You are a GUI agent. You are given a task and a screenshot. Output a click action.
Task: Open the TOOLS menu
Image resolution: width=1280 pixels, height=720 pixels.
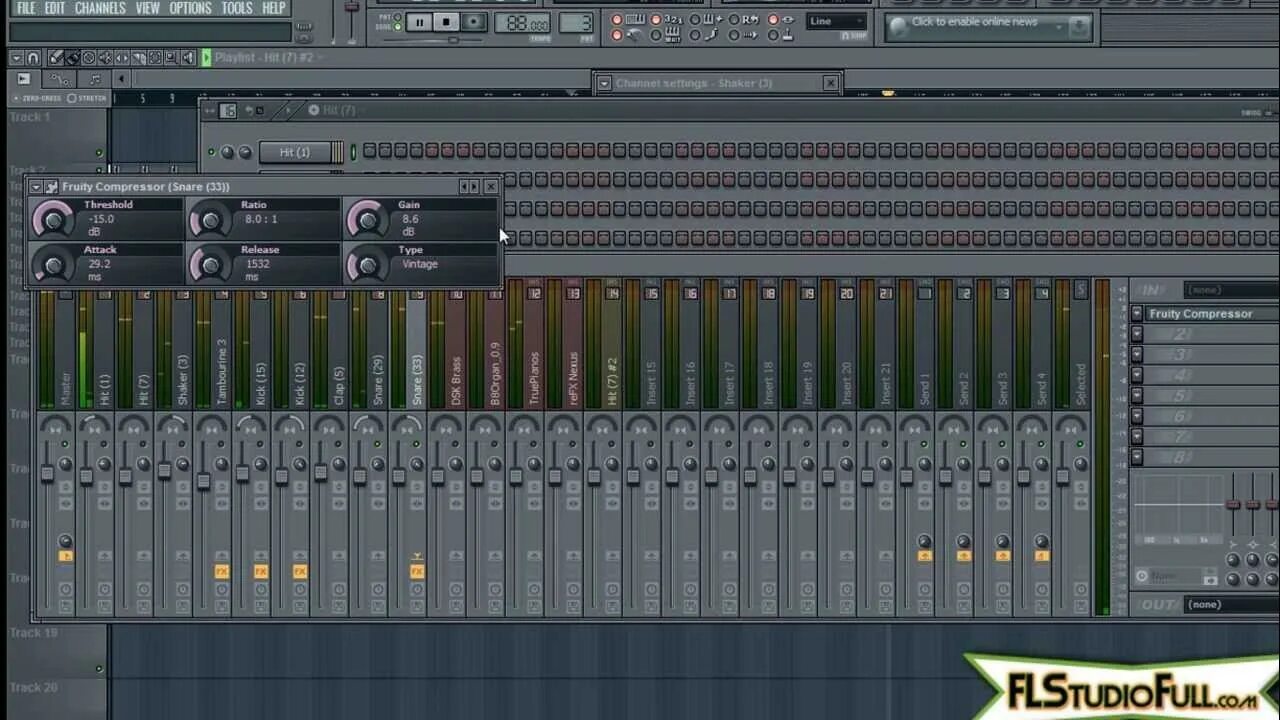tap(237, 8)
